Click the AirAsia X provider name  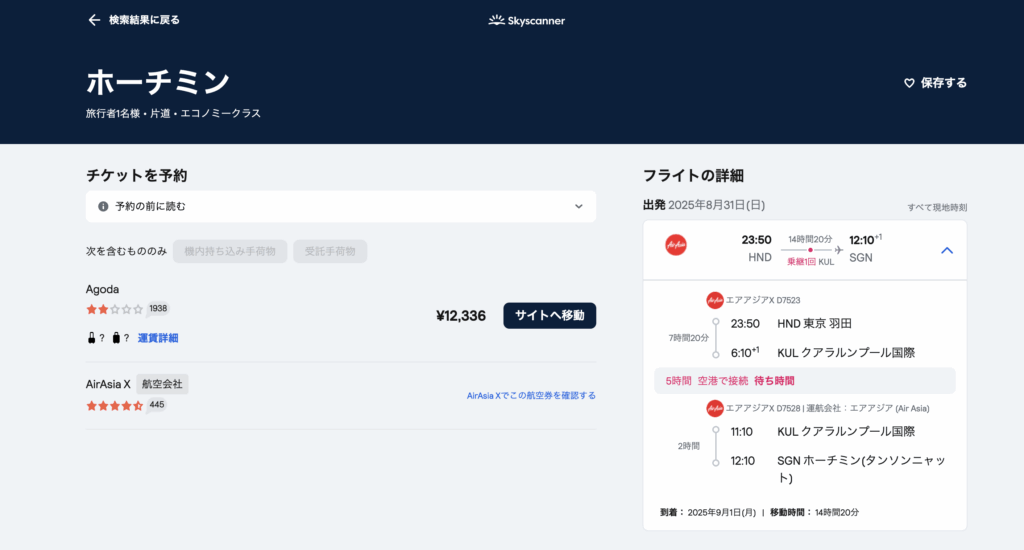[x=108, y=384]
